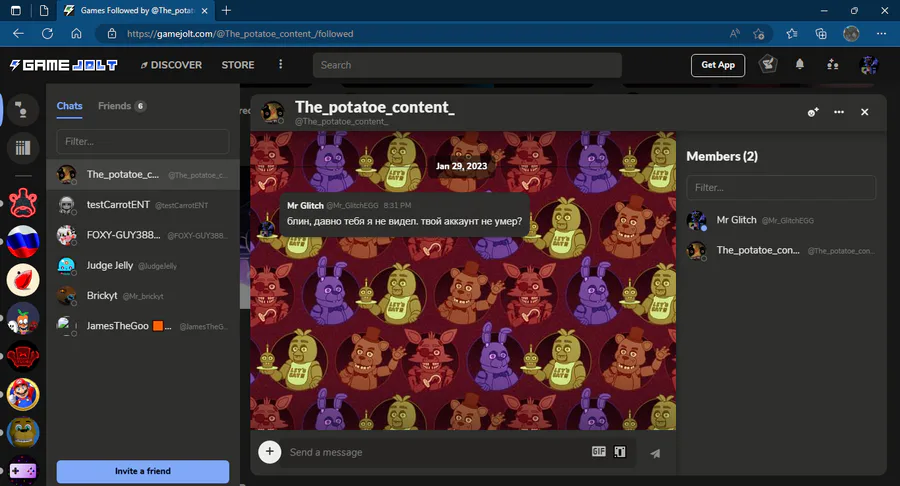Open chat with Brickyt
This screenshot has width=900, height=486.
[x=143, y=296]
